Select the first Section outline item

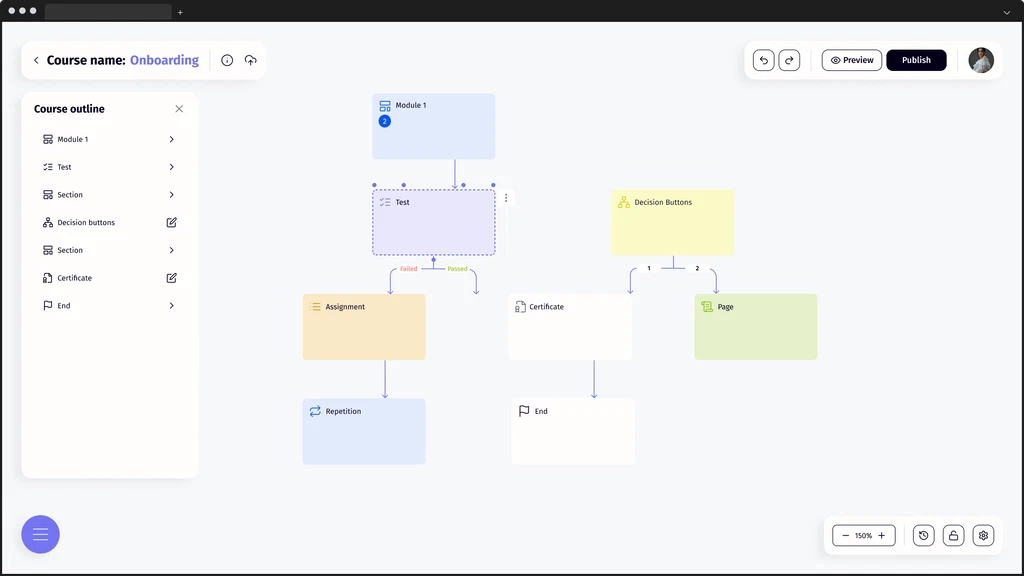click(x=70, y=195)
